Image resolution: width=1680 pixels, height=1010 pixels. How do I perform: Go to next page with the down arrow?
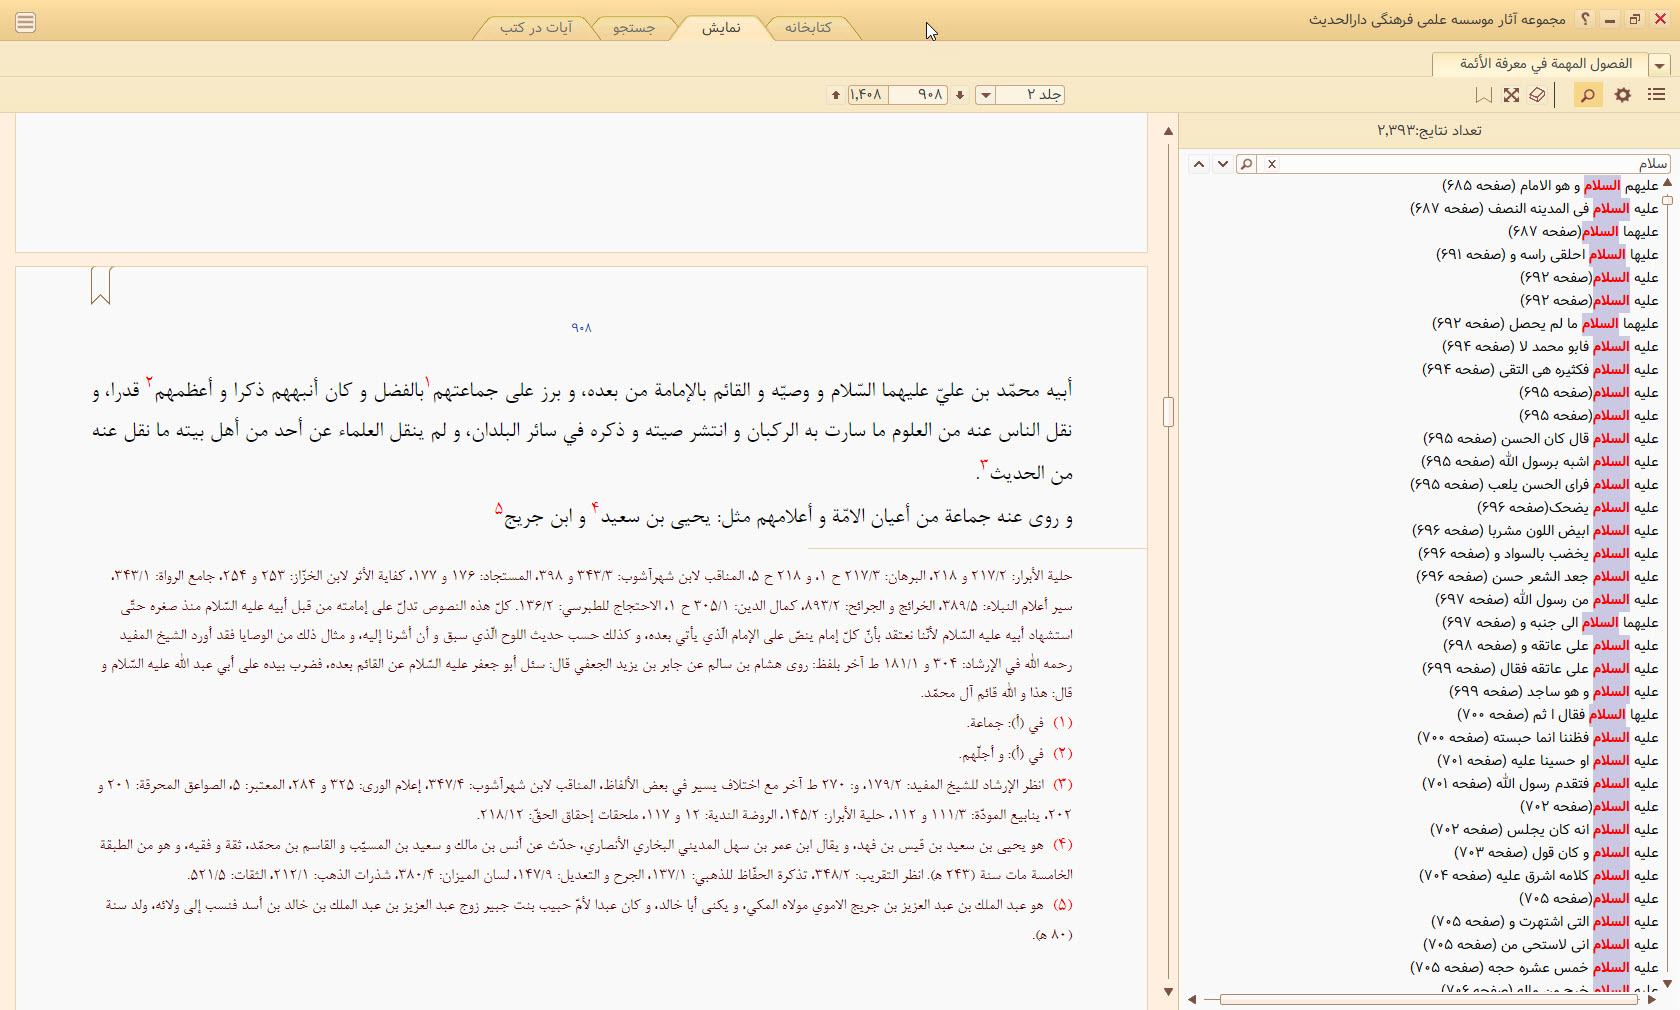(x=960, y=95)
